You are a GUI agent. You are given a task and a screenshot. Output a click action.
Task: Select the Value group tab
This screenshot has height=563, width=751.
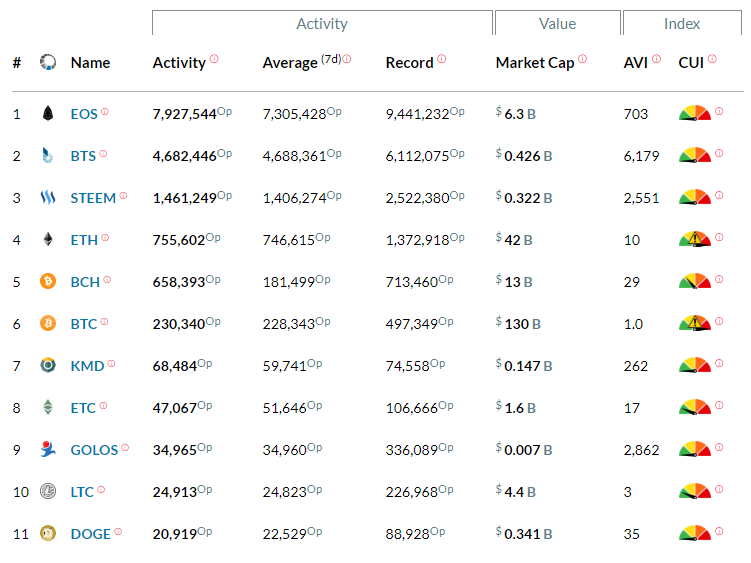pyautogui.click(x=558, y=23)
